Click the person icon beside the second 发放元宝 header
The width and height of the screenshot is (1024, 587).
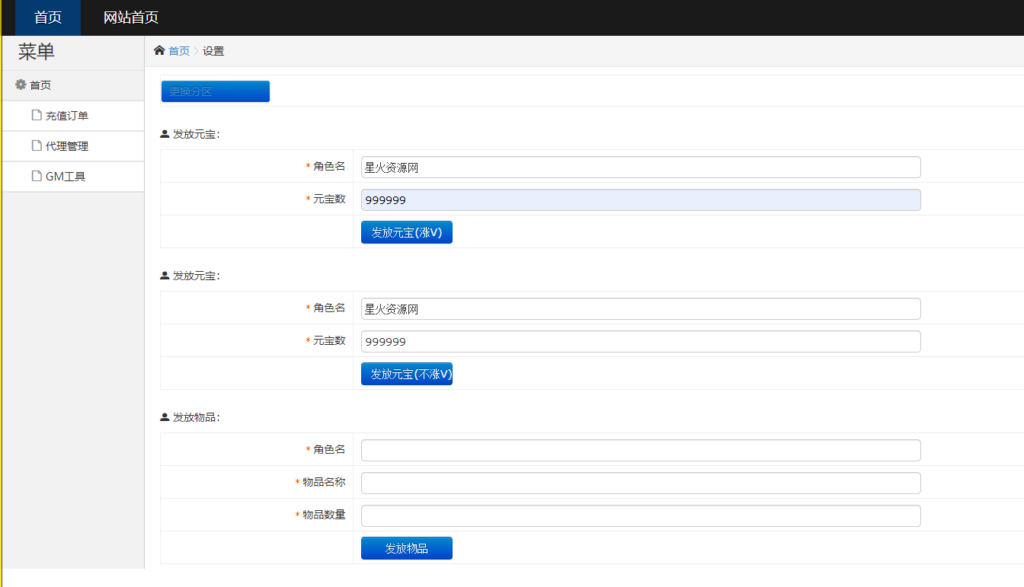(162, 274)
